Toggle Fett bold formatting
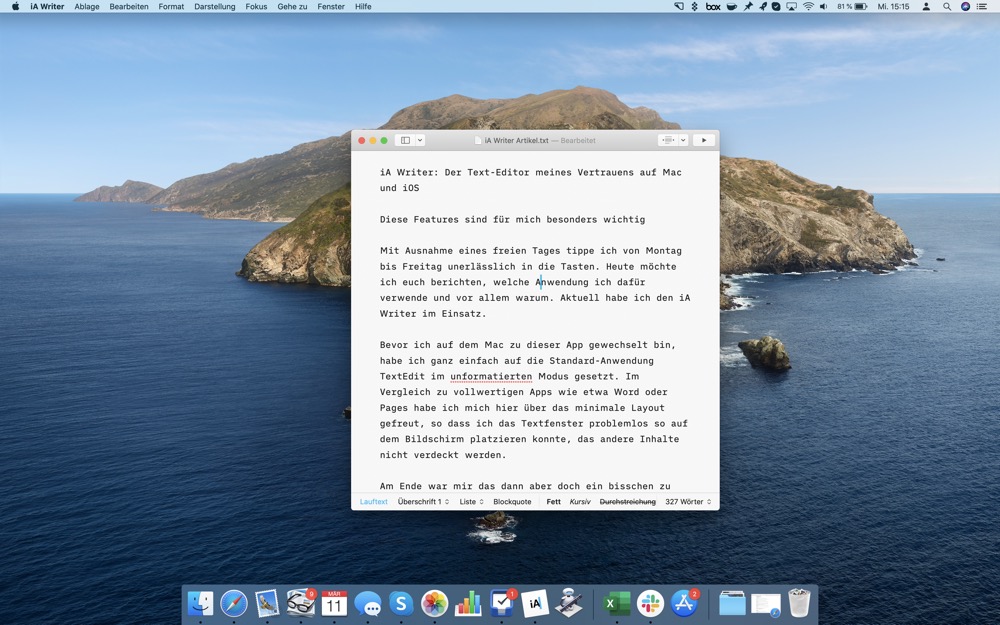This screenshot has height=625, width=1000. click(553, 502)
